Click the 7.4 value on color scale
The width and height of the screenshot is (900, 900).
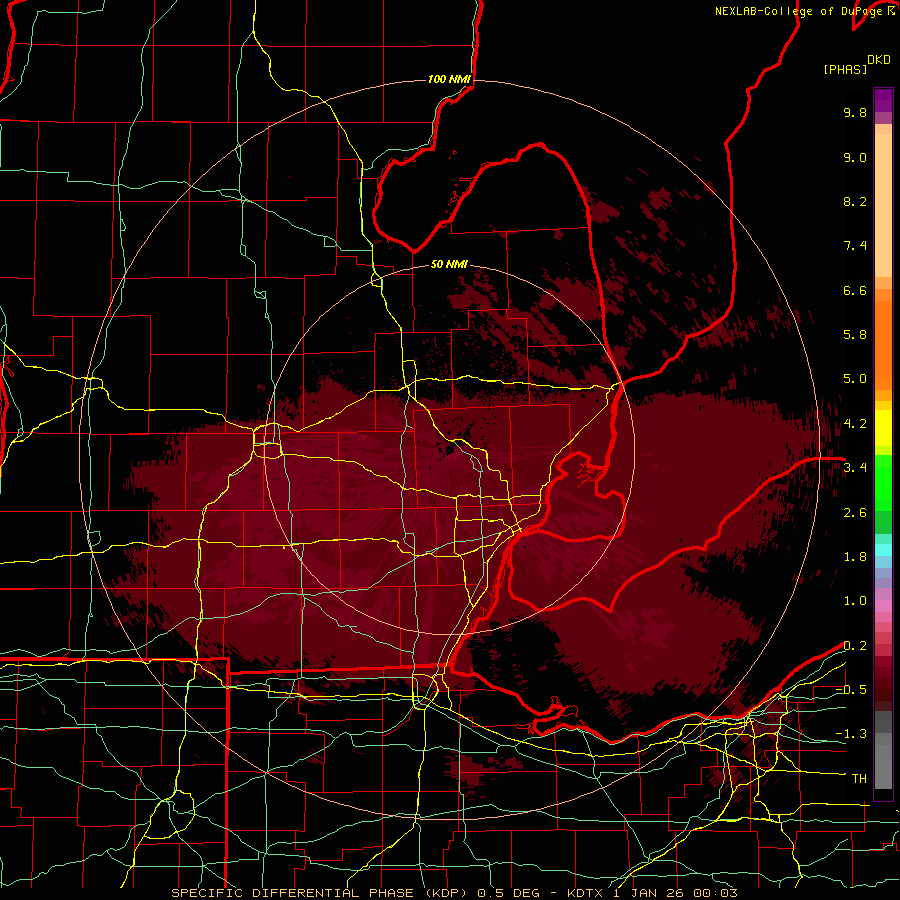[855, 246]
